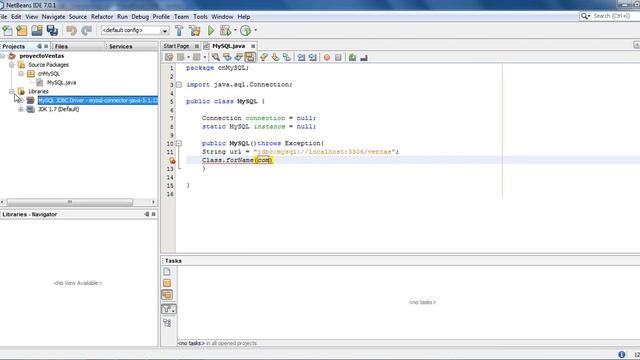Click the New Project toolbar icon
This screenshot has width=640, height=360.
[x=22, y=31]
